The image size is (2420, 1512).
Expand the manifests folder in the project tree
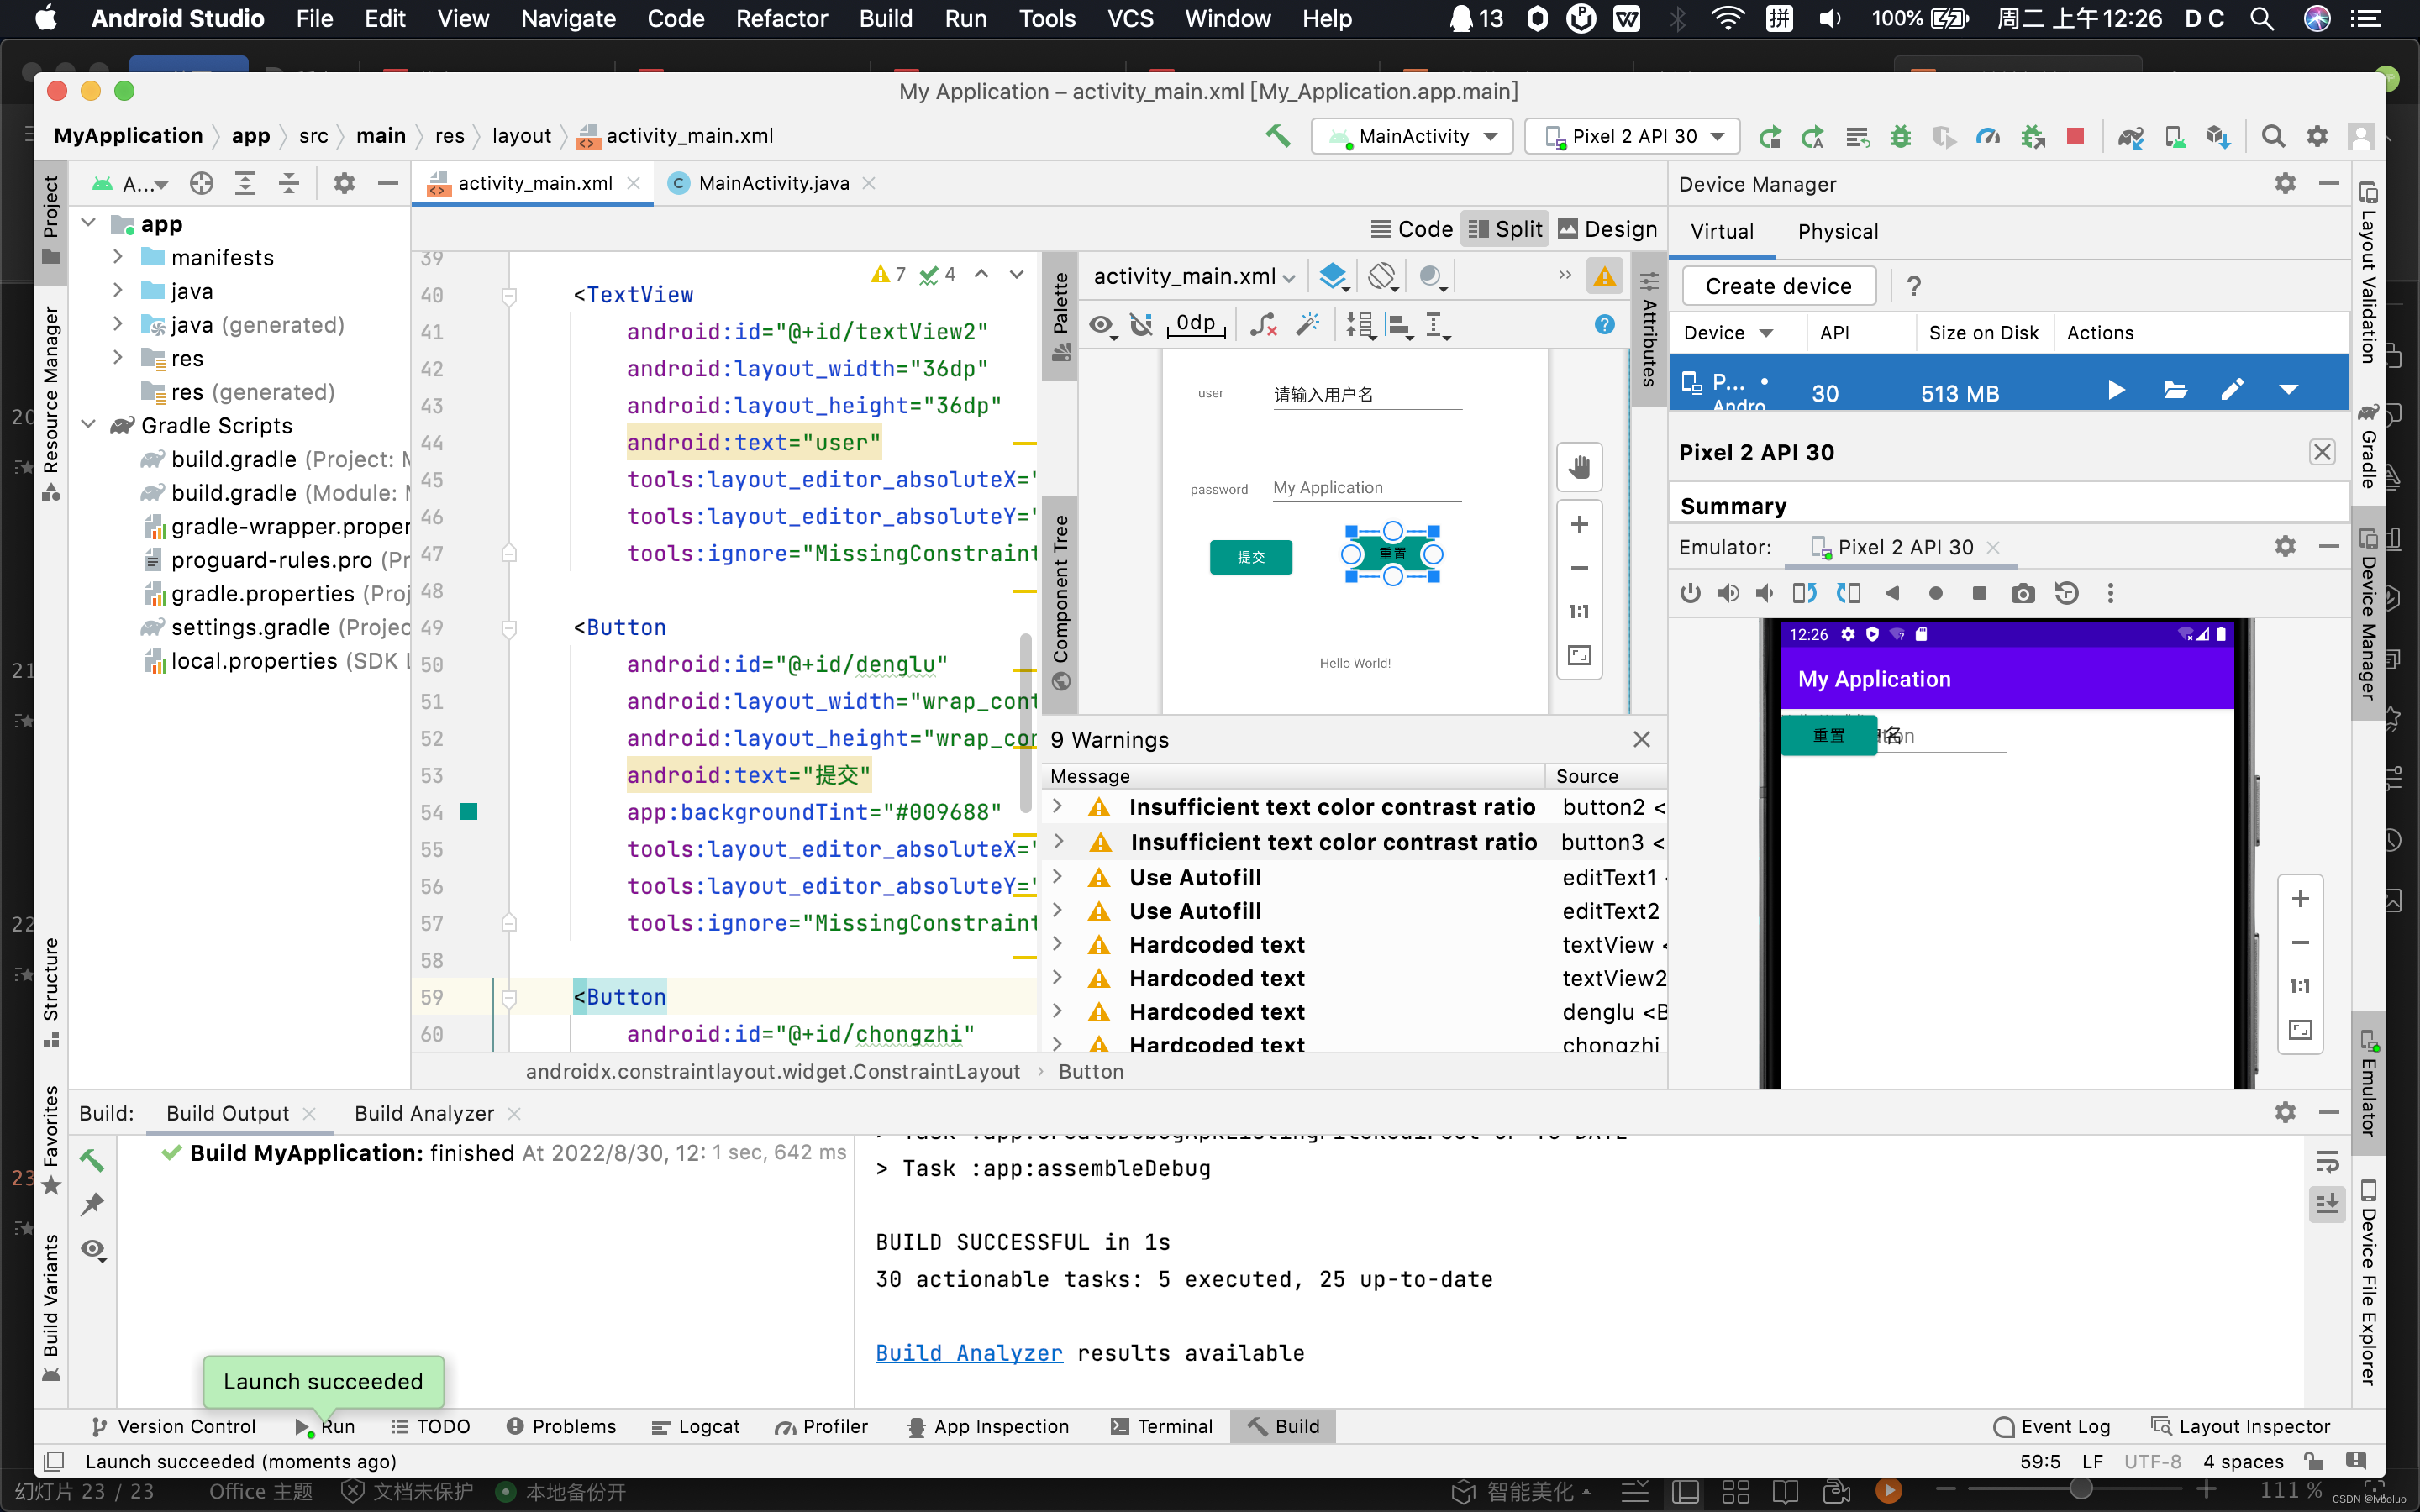click(118, 257)
